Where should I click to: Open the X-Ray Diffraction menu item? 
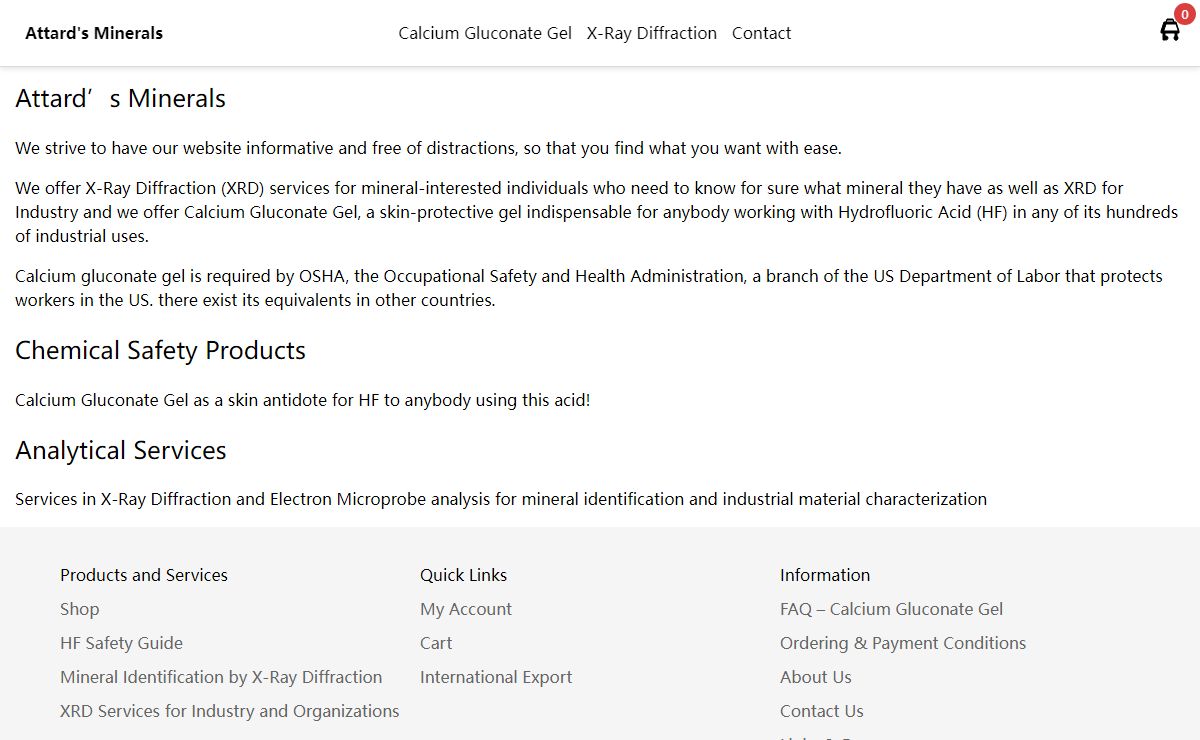click(x=651, y=33)
